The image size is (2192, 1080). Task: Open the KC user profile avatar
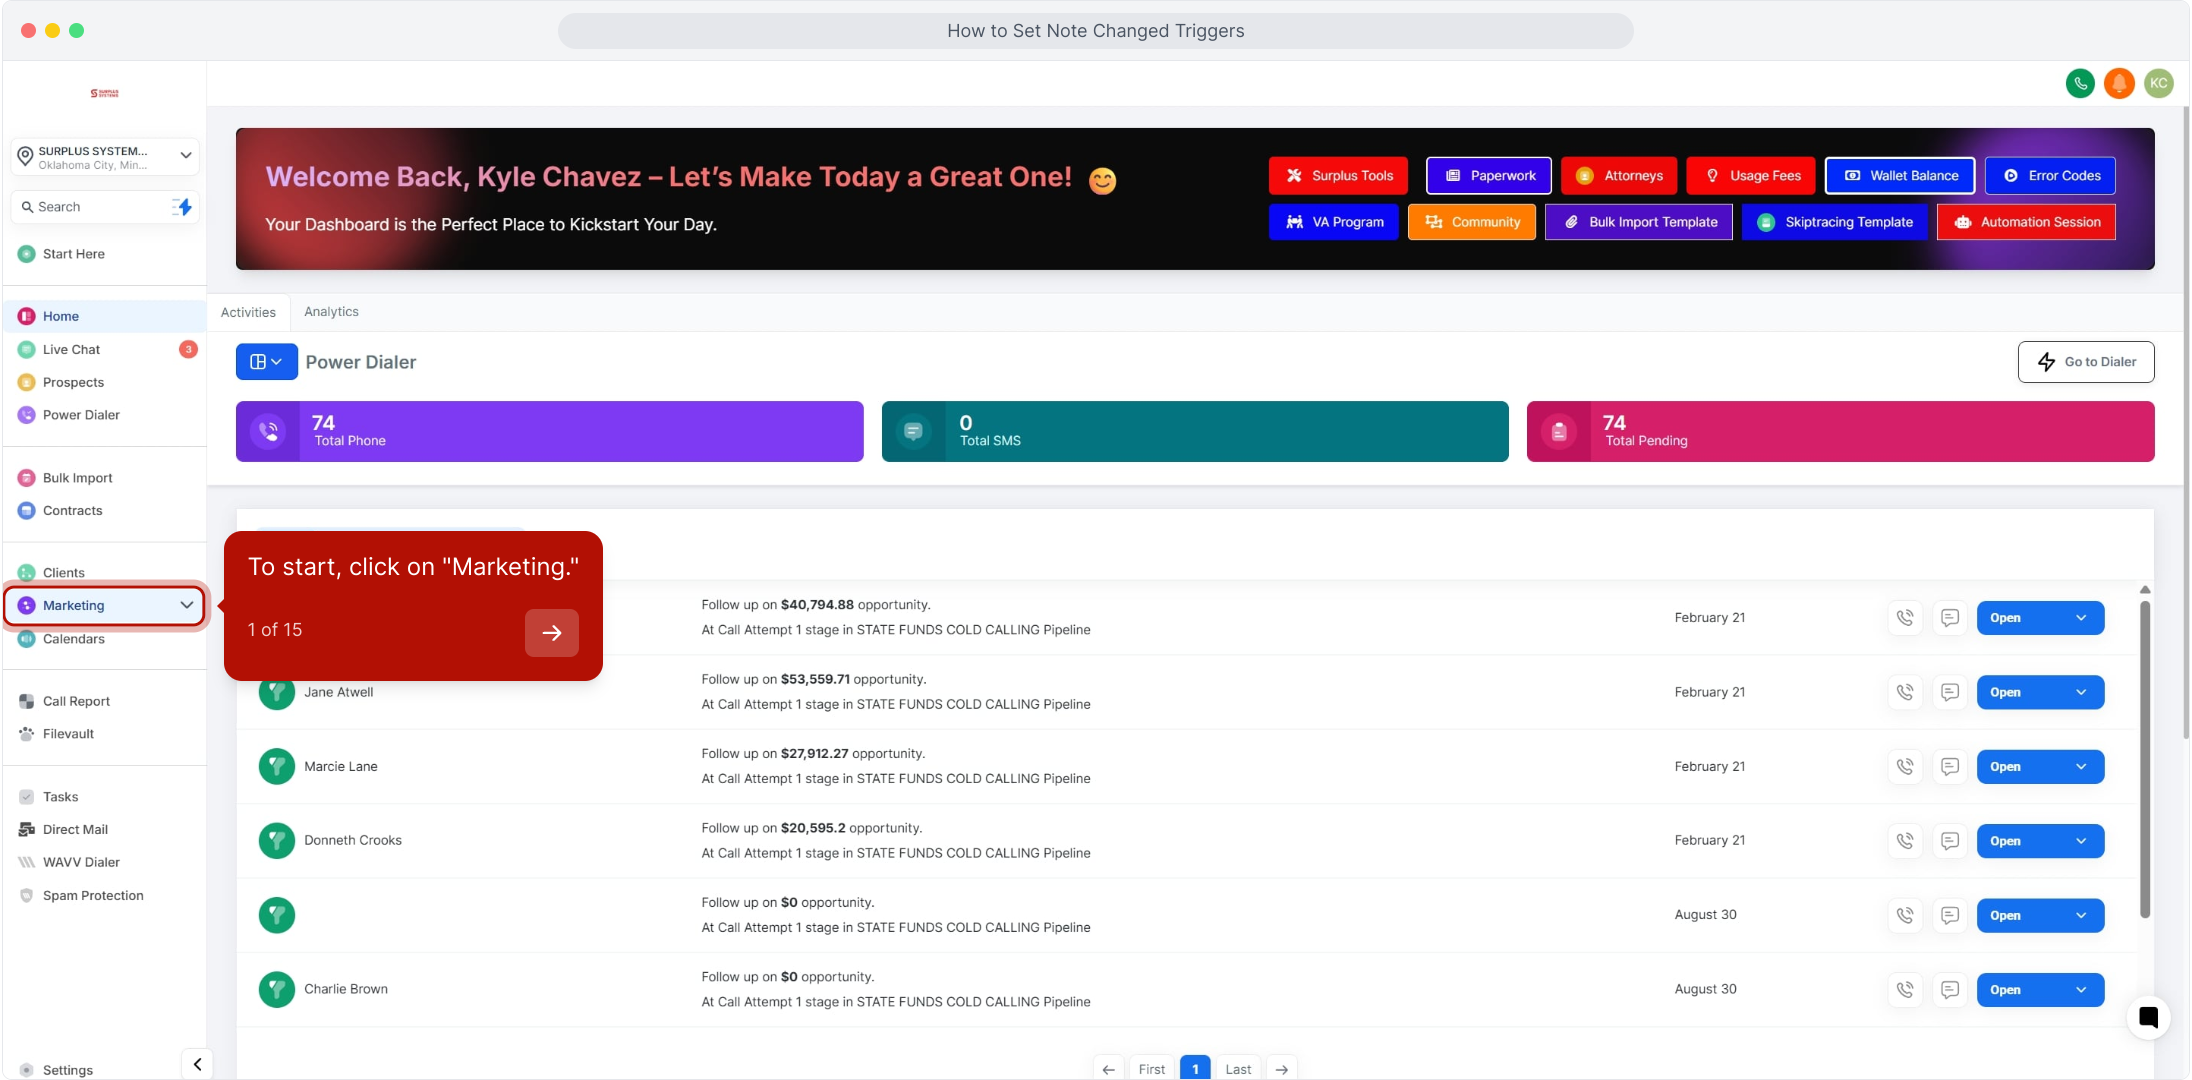tap(2159, 83)
